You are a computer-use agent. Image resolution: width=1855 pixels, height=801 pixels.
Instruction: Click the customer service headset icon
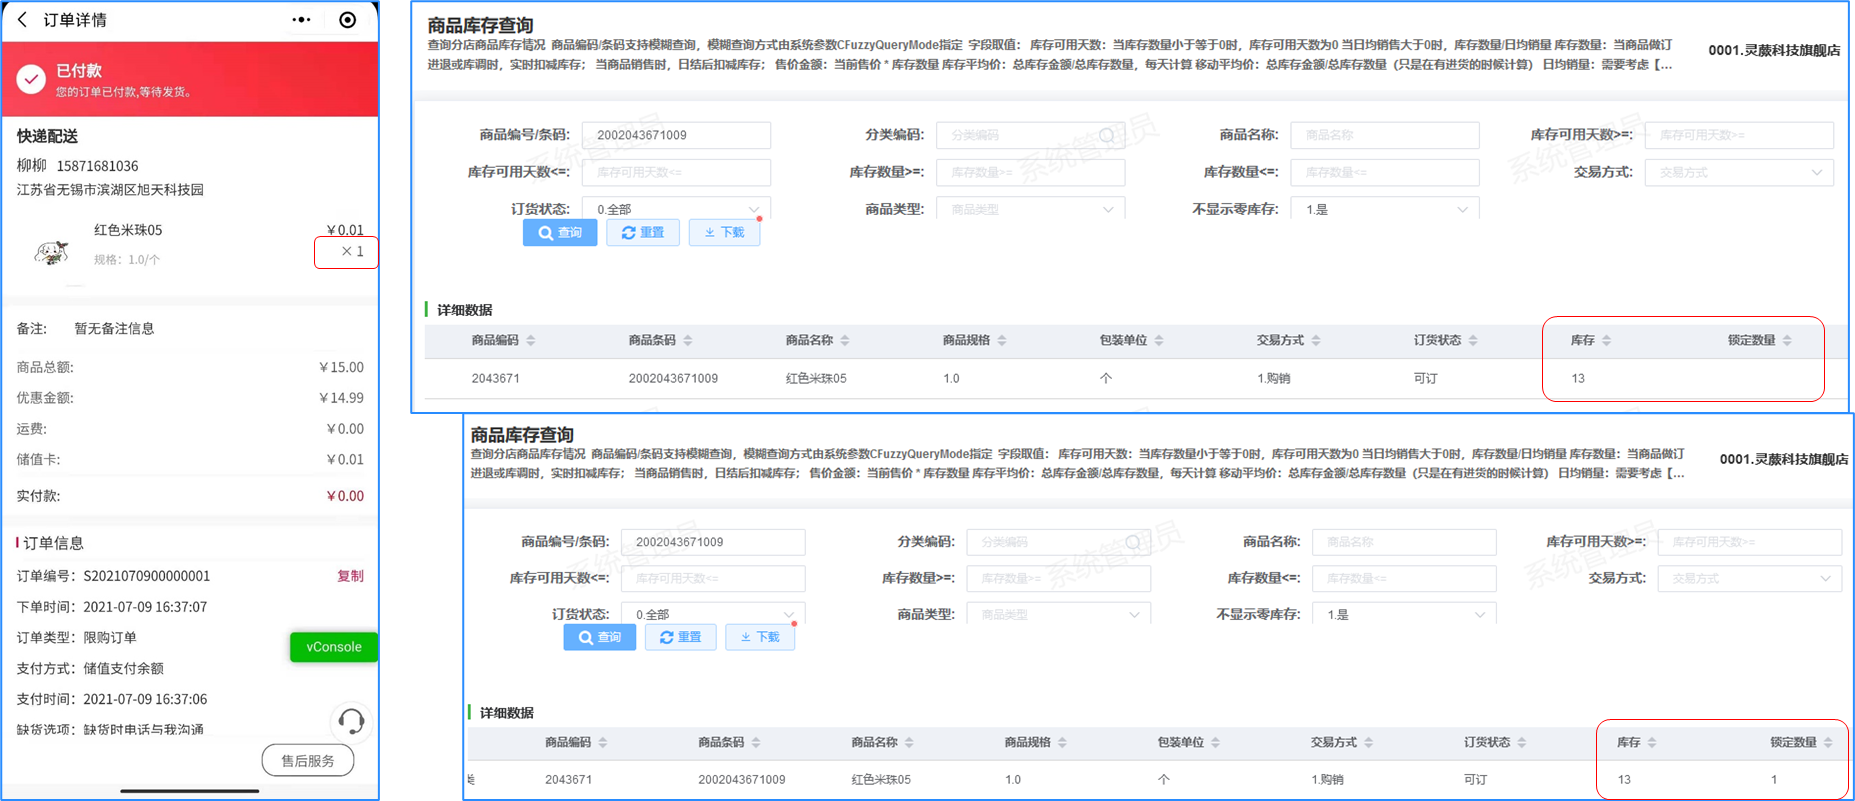(351, 721)
